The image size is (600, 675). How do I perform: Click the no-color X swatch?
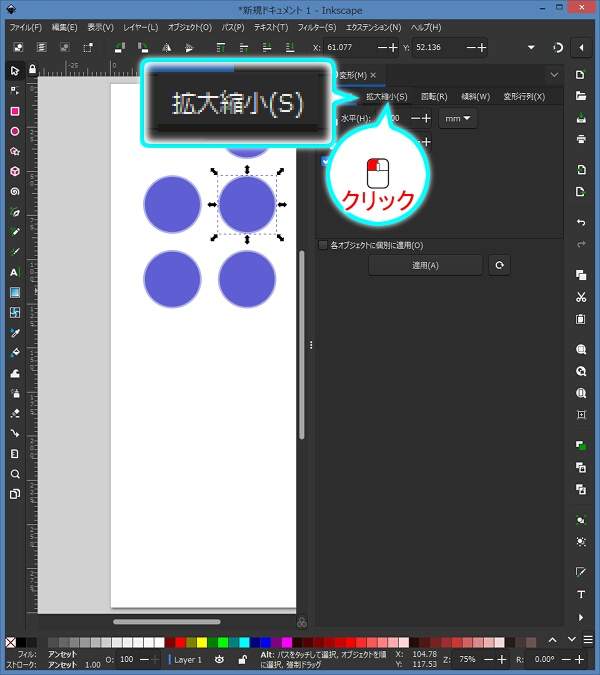point(11,643)
